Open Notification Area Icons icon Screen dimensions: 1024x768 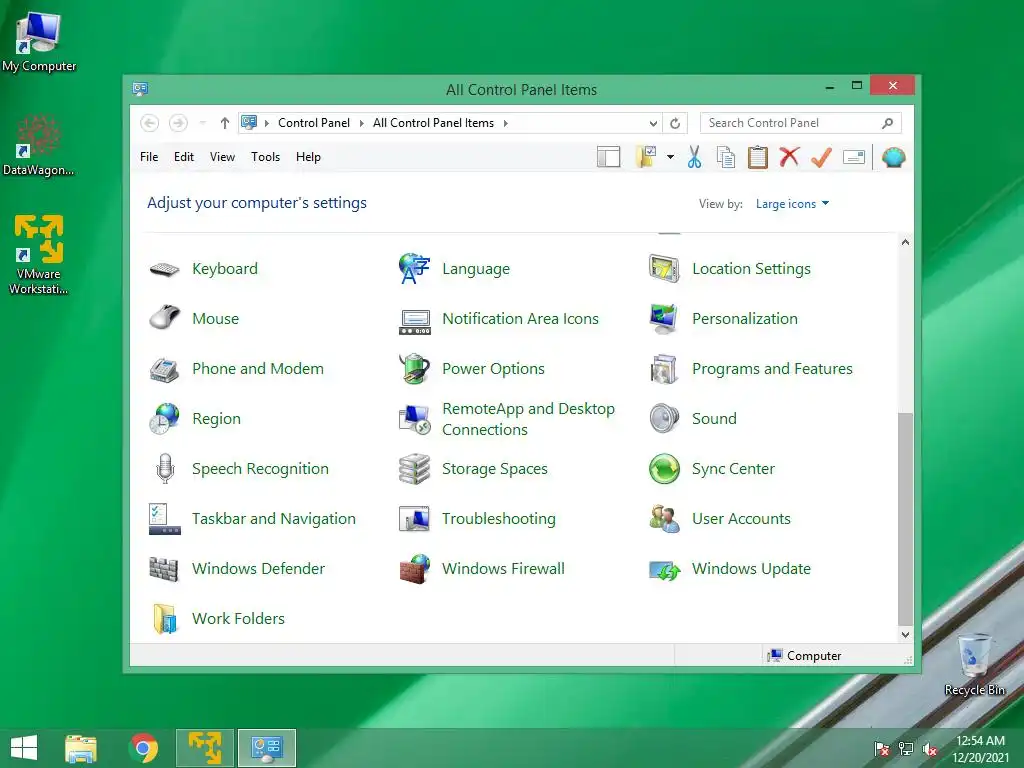[414, 321]
